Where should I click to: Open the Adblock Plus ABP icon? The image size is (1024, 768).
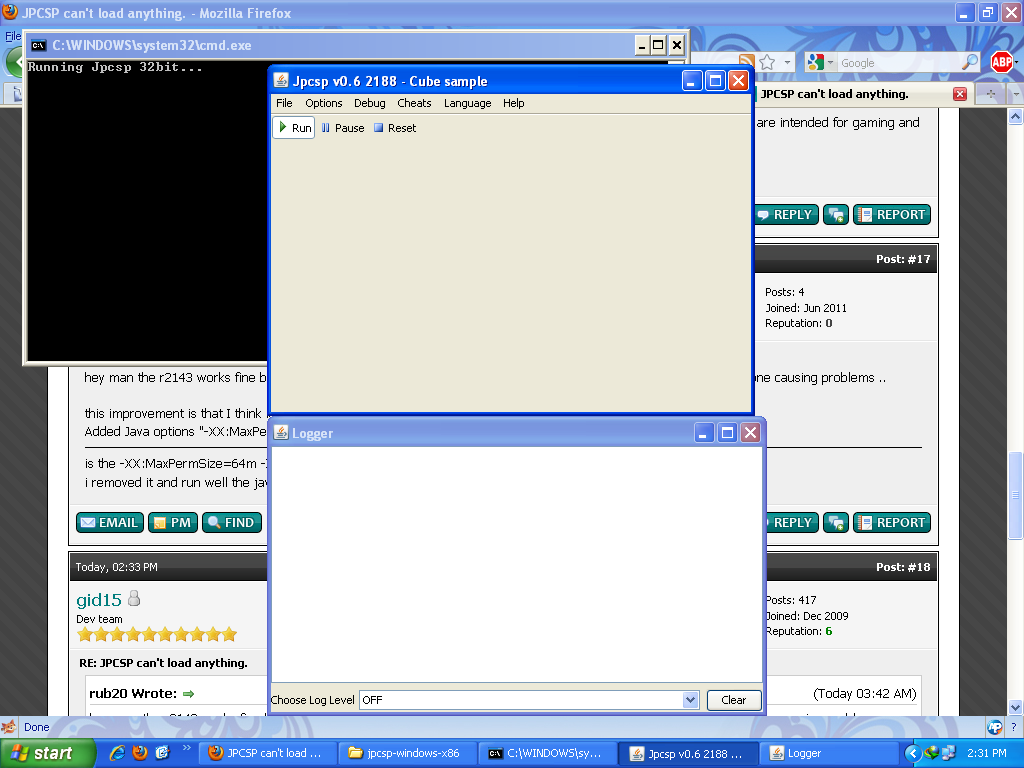(1001, 62)
